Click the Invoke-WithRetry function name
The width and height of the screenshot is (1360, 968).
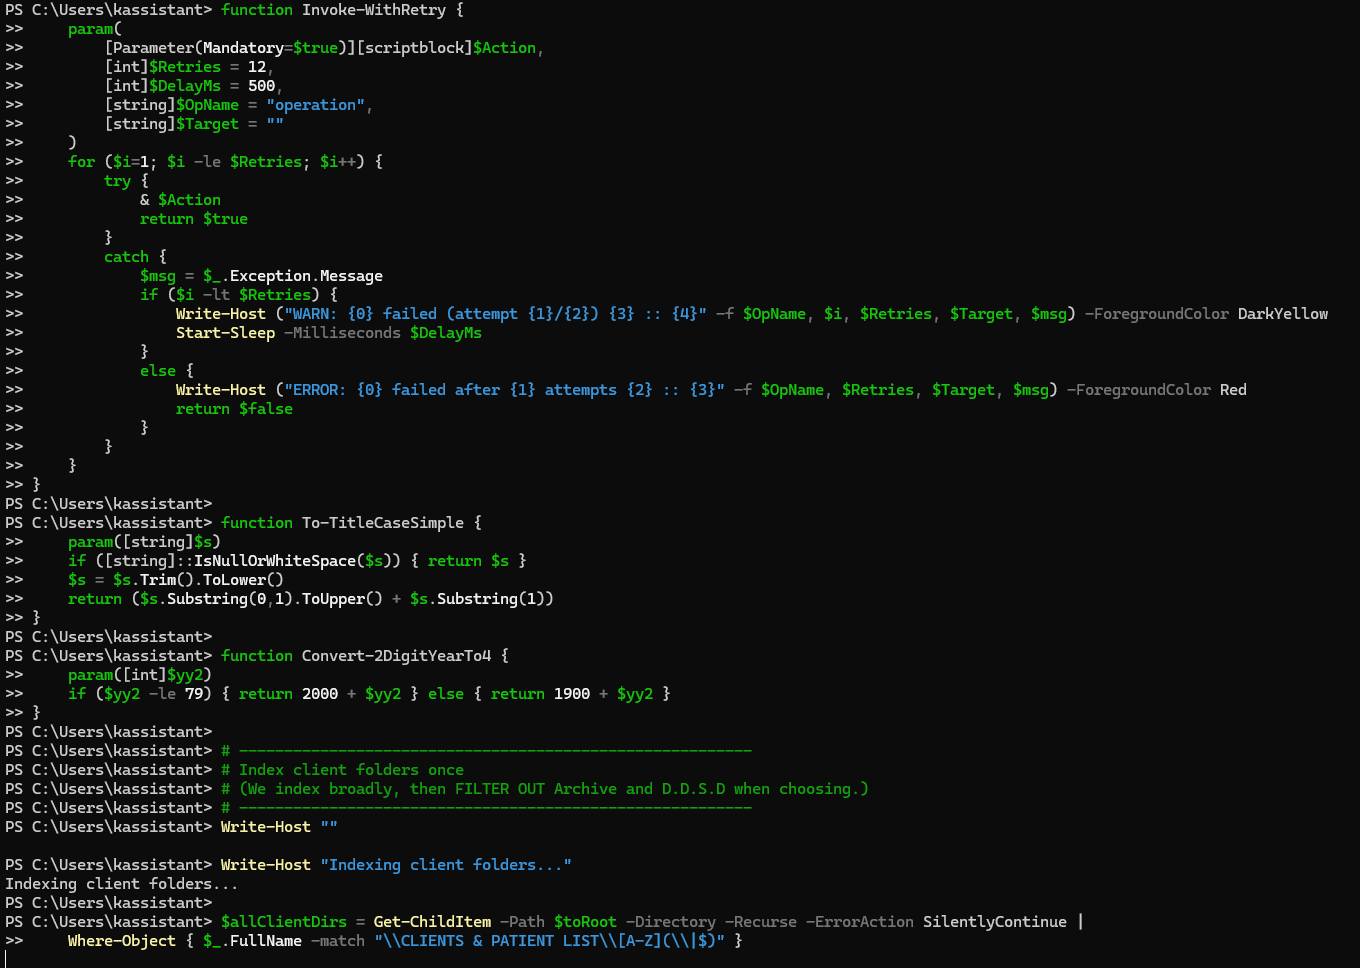tap(374, 10)
